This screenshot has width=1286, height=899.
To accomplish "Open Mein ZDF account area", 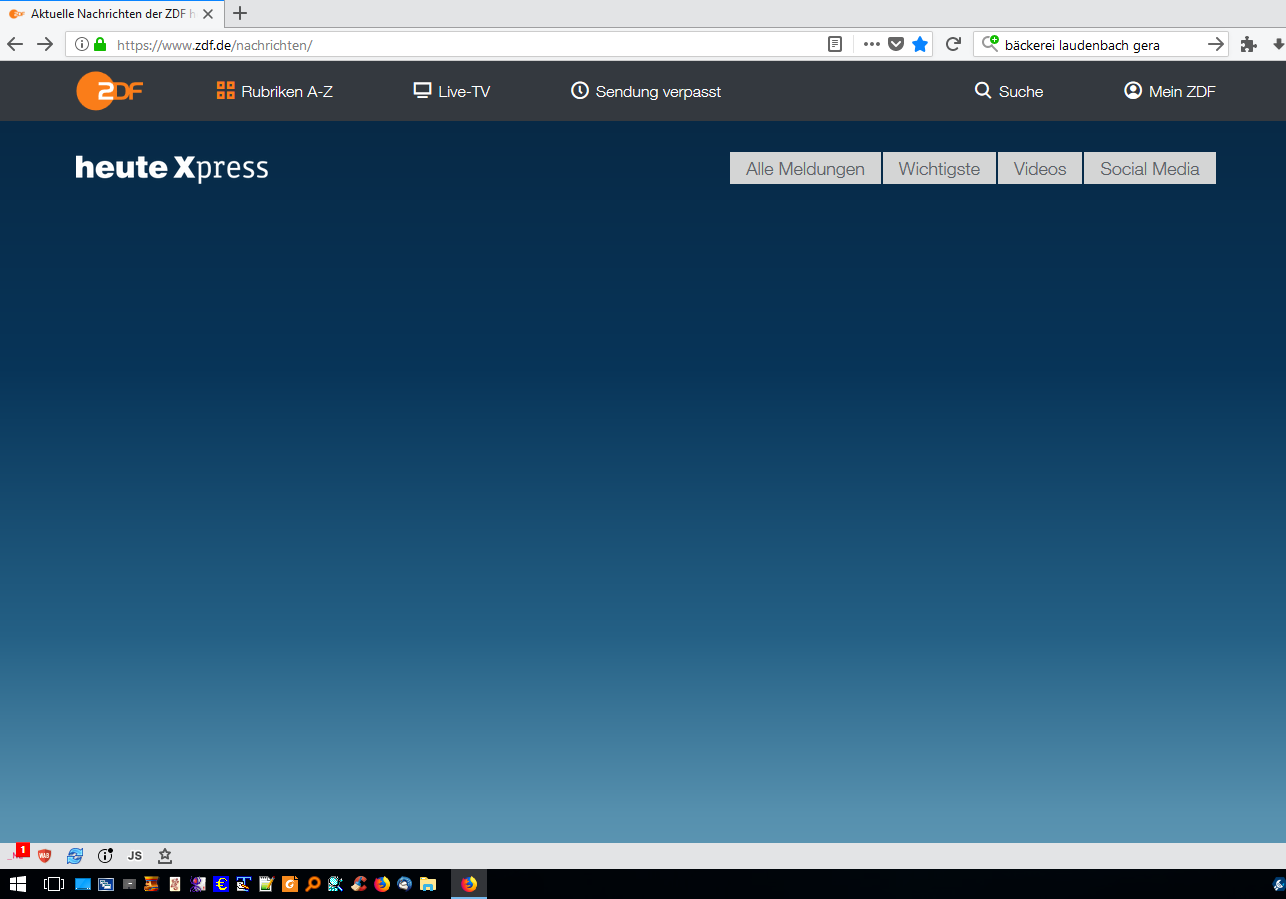I will (x=1170, y=91).
